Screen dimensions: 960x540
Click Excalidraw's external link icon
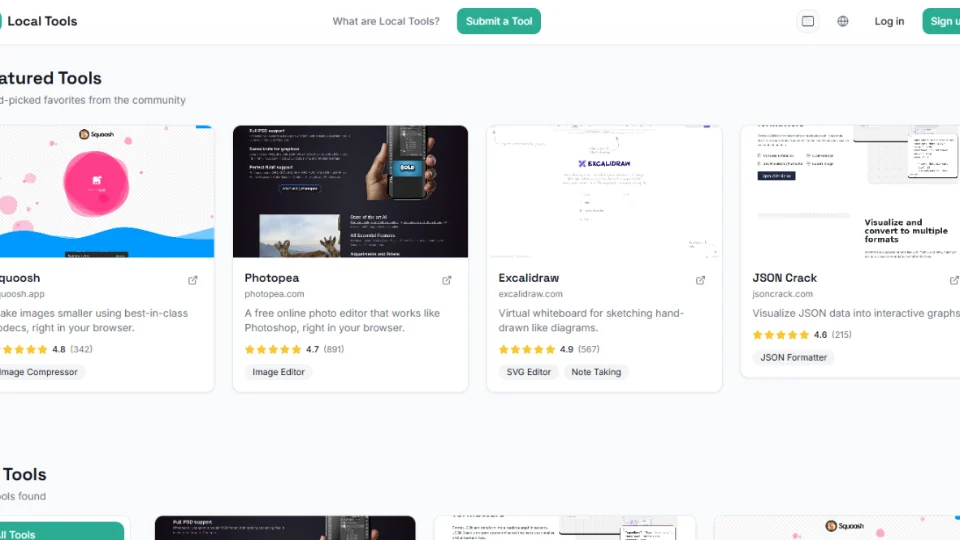tap(700, 280)
